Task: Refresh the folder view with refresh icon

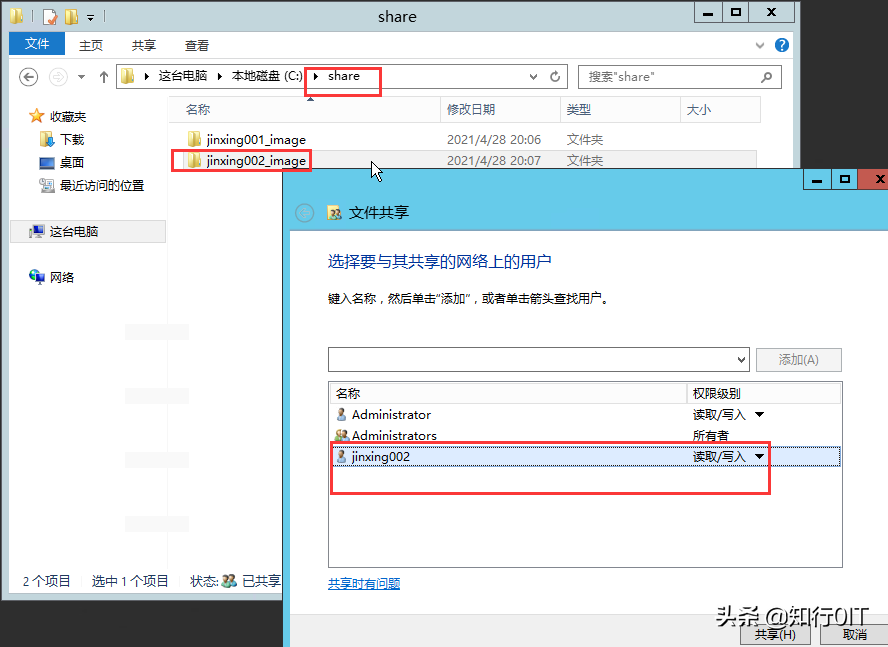Action: [557, 76]
